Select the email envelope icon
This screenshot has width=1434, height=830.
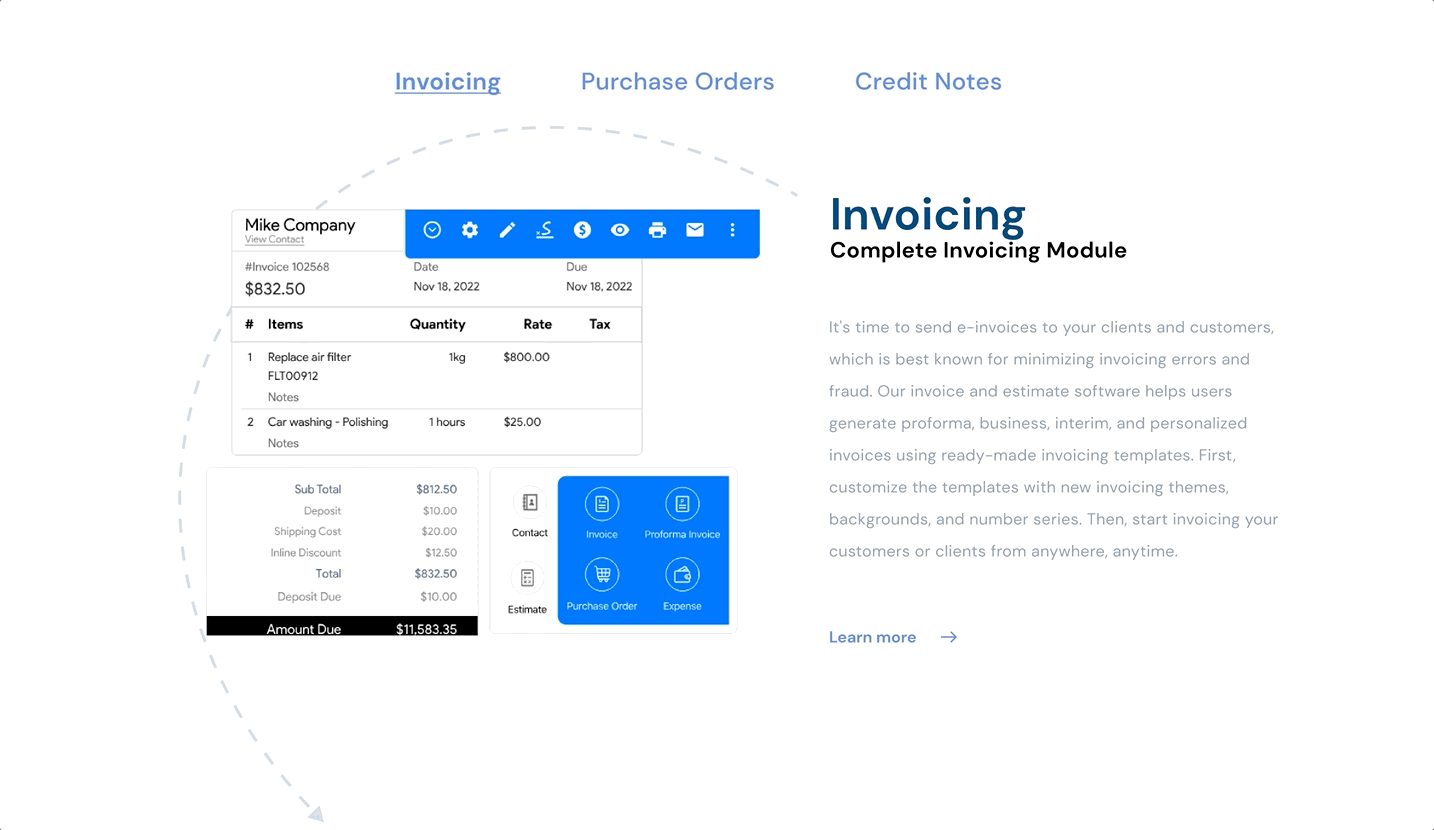[694, 230]
